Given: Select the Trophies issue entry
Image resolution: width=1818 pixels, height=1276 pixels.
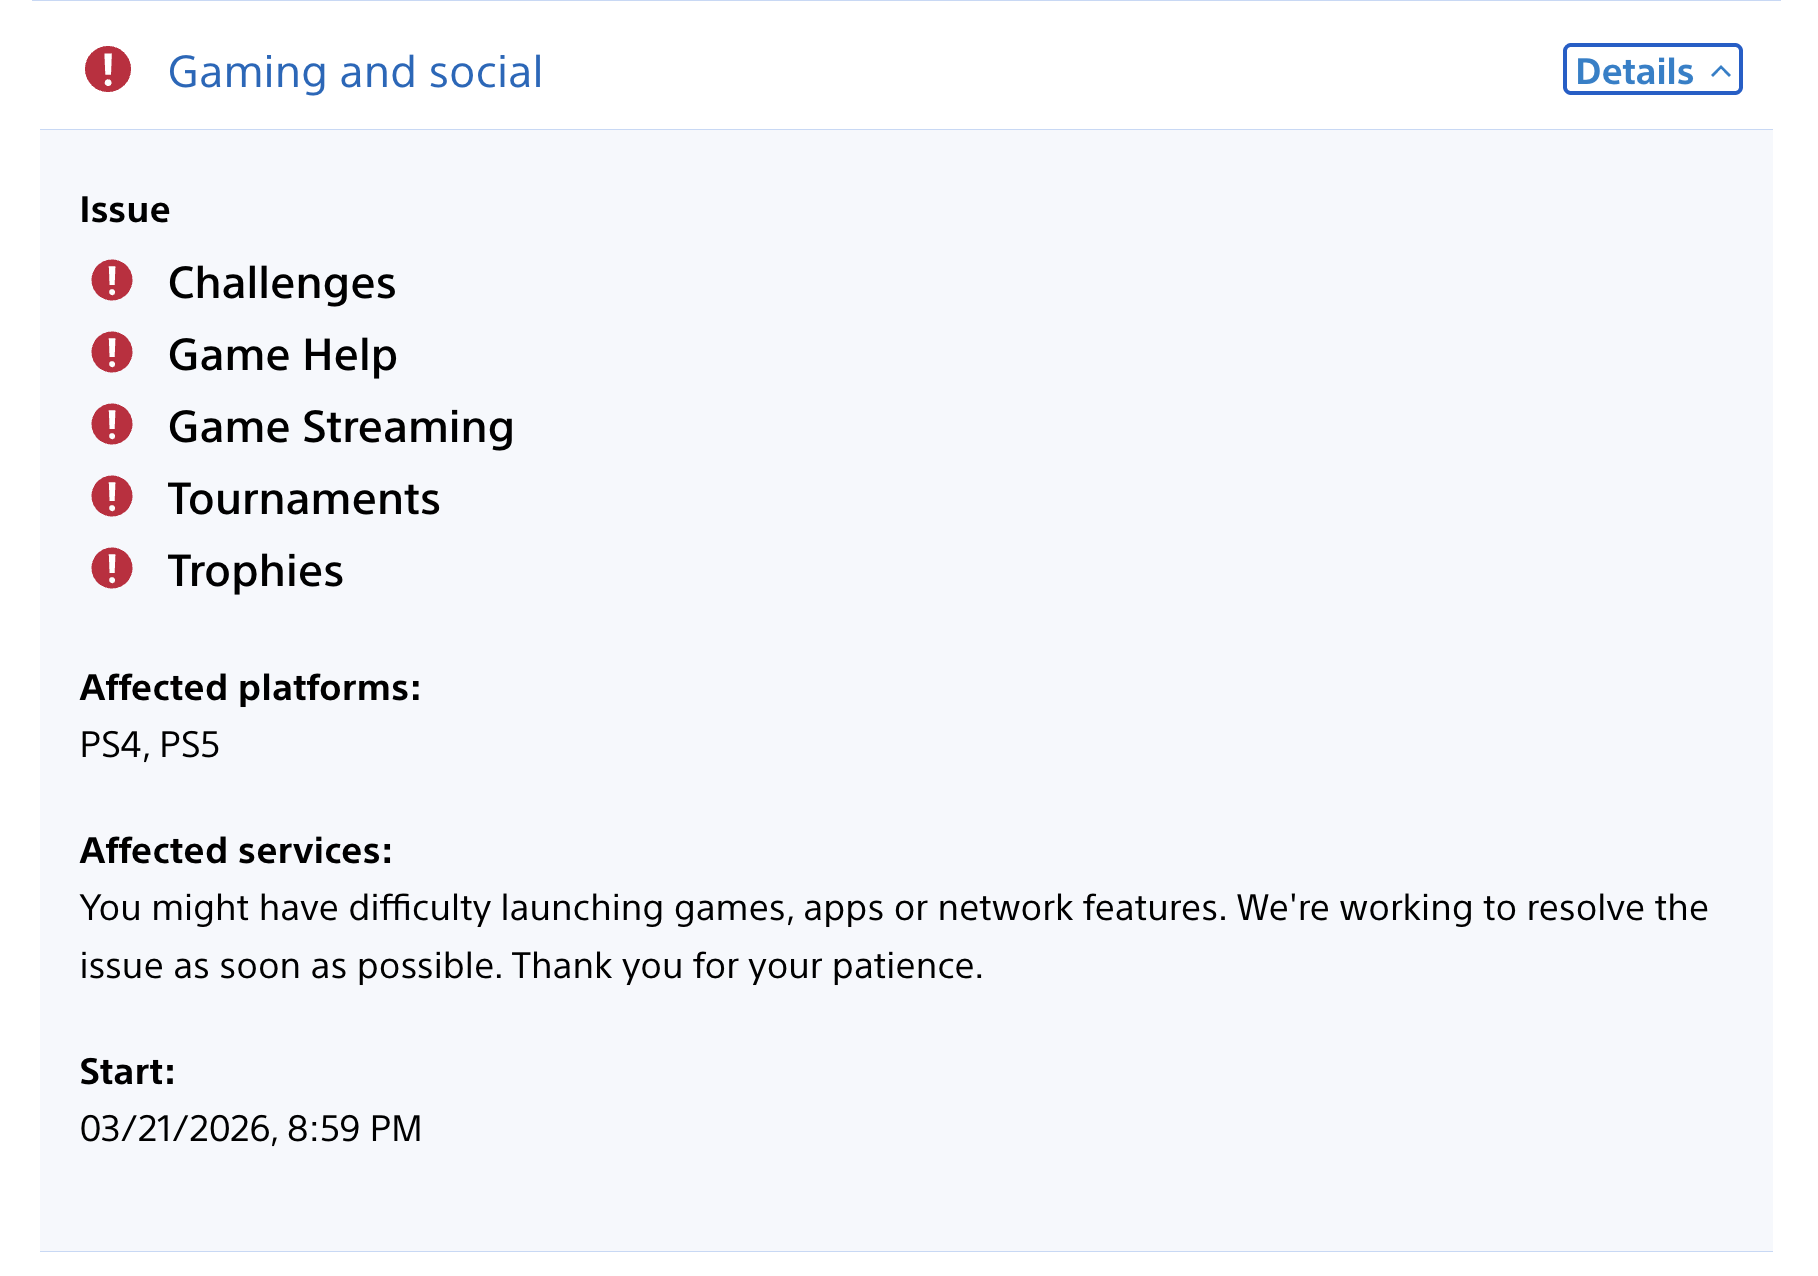Looking at the screenshot, I should [255, 571].
